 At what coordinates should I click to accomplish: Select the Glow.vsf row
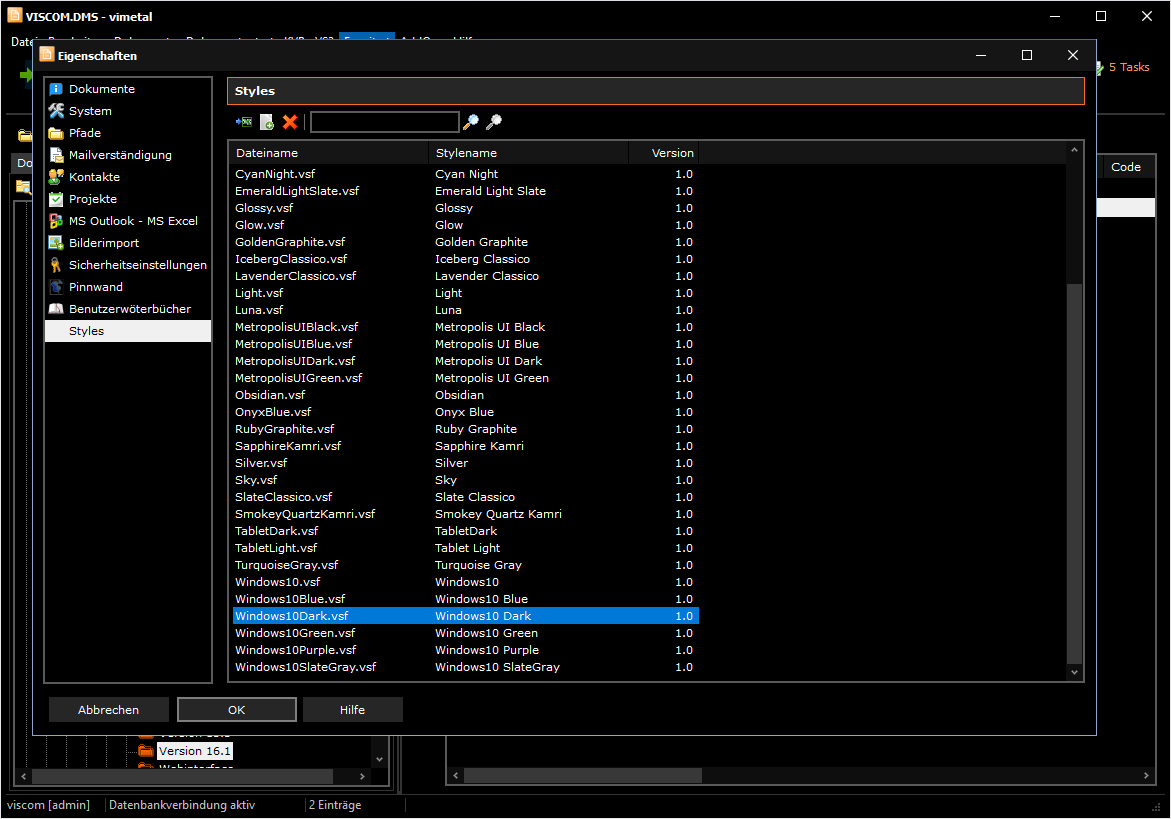(466, 225)
